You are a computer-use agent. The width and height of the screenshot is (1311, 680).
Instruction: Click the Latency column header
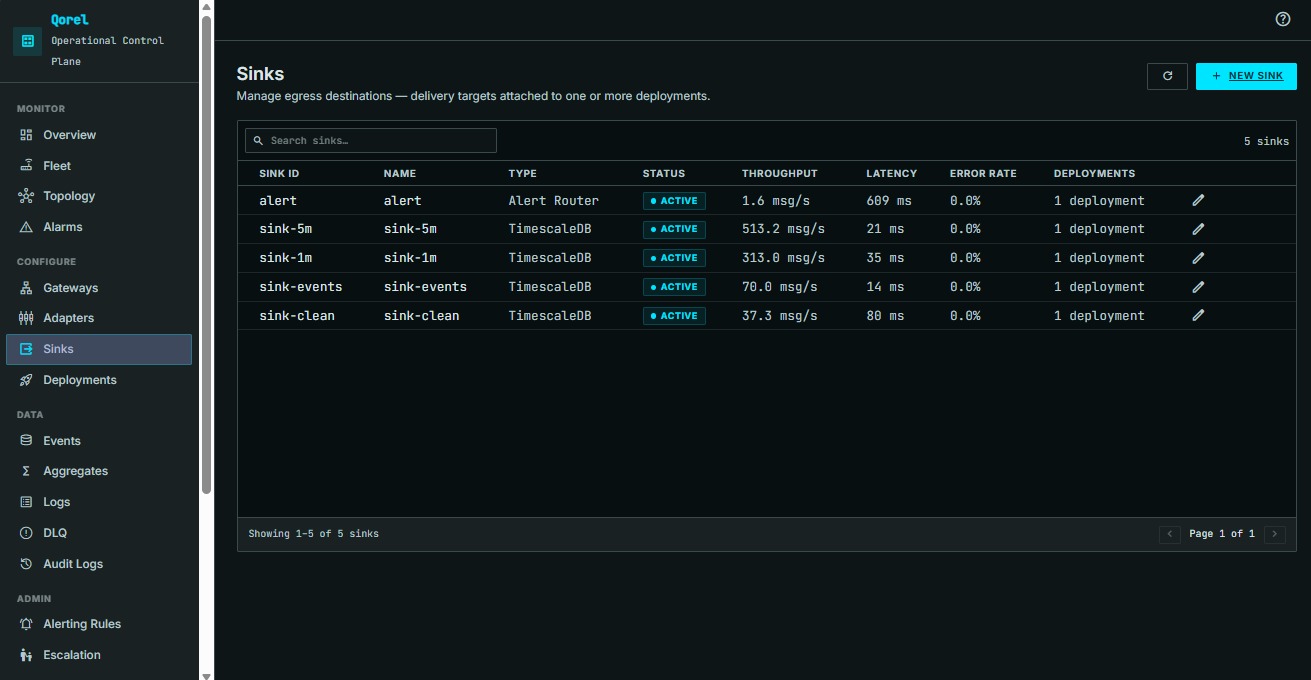pyautogui.click(x=892, y=174)
